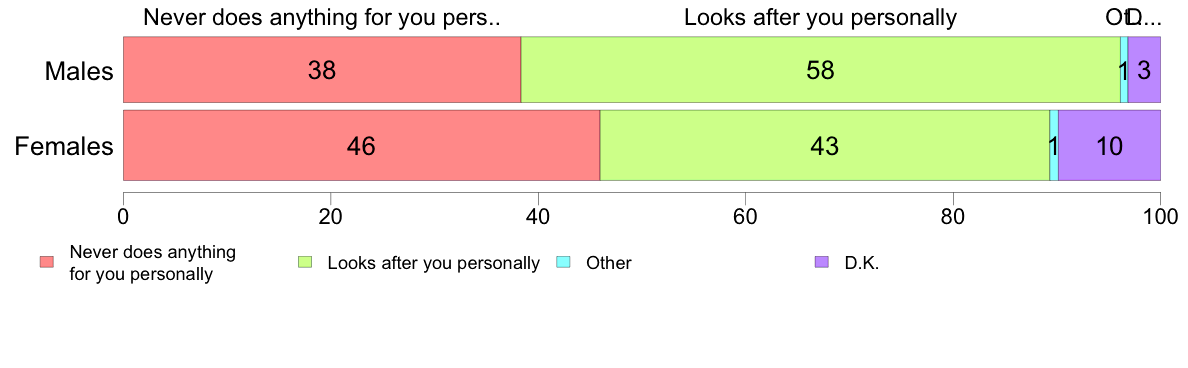The height and width of the screenshot is (368, 1188).
Task: Click the Females row label
Action: point(64,146)
